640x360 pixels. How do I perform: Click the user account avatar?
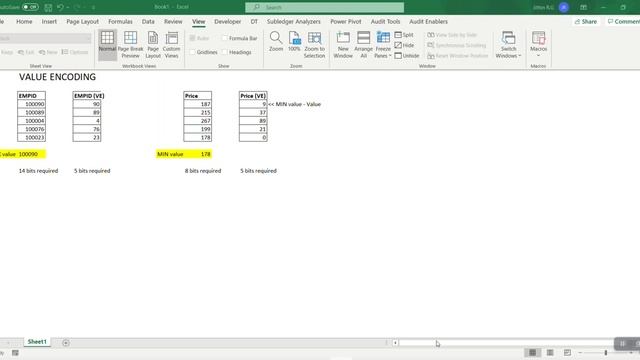[x=564, y=7]
